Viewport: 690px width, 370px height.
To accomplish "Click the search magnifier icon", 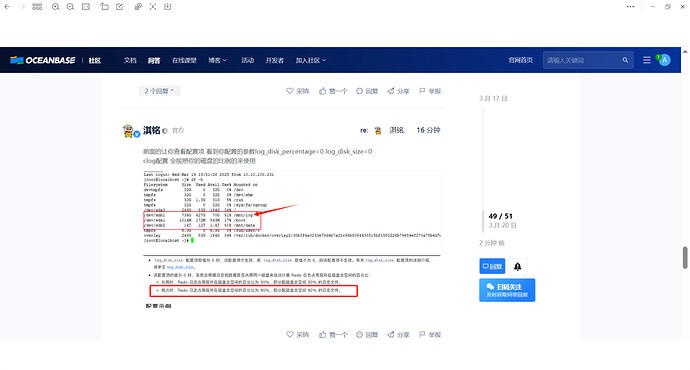I will click(x=625, y=60).
